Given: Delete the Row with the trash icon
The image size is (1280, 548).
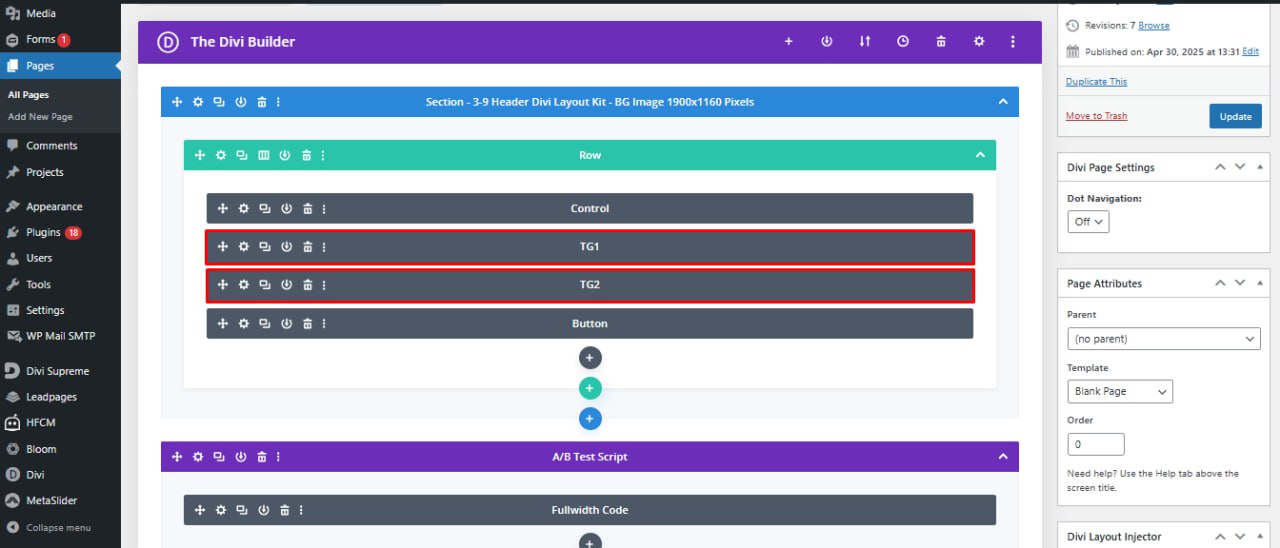Looking at the screenshot, I should 307,155.
